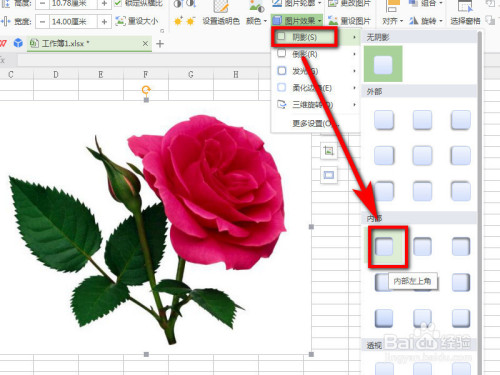Apply inner shadow top-center preset

422,247
